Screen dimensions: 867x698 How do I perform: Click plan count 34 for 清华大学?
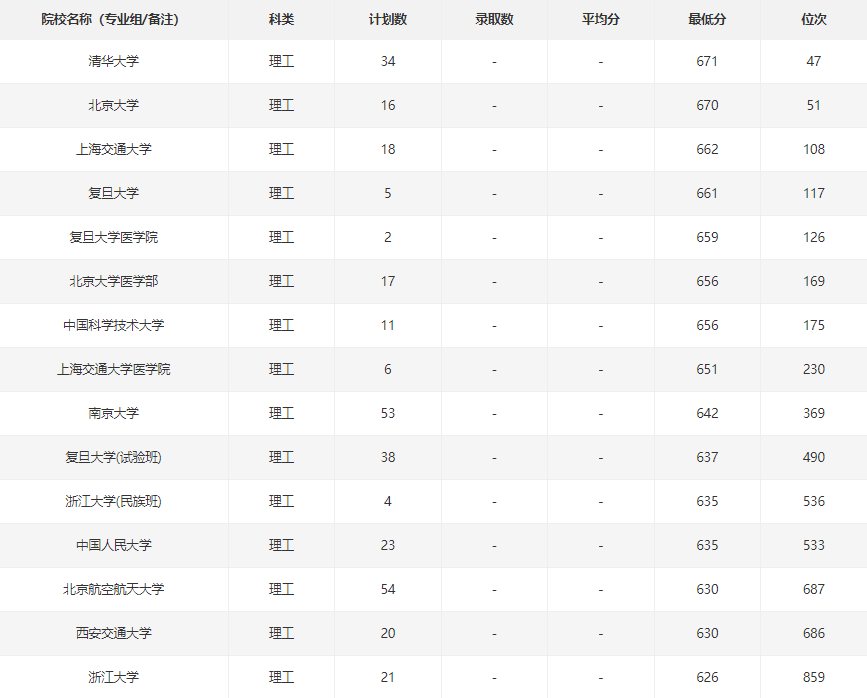[x=388, y=61]
